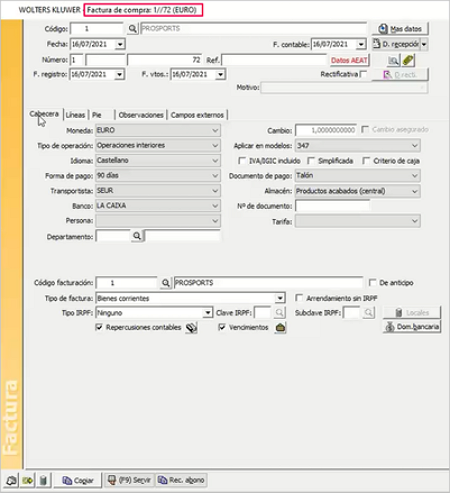Open the F. registro date dropdown
The height and width of the screenshot is (493, 450).
[x=119, y=74]
